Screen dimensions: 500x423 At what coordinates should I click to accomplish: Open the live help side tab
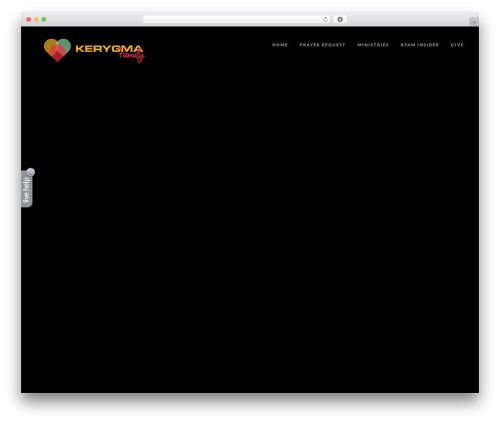(x=27, y=188)
